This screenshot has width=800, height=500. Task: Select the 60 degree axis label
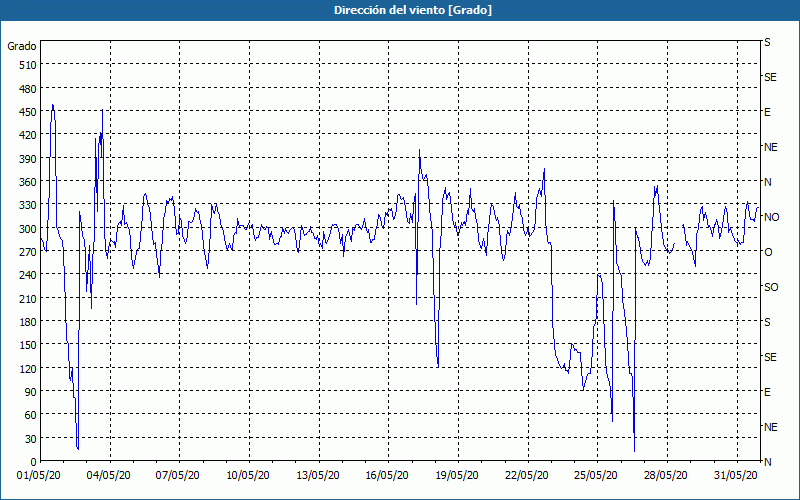click(31, 415)
